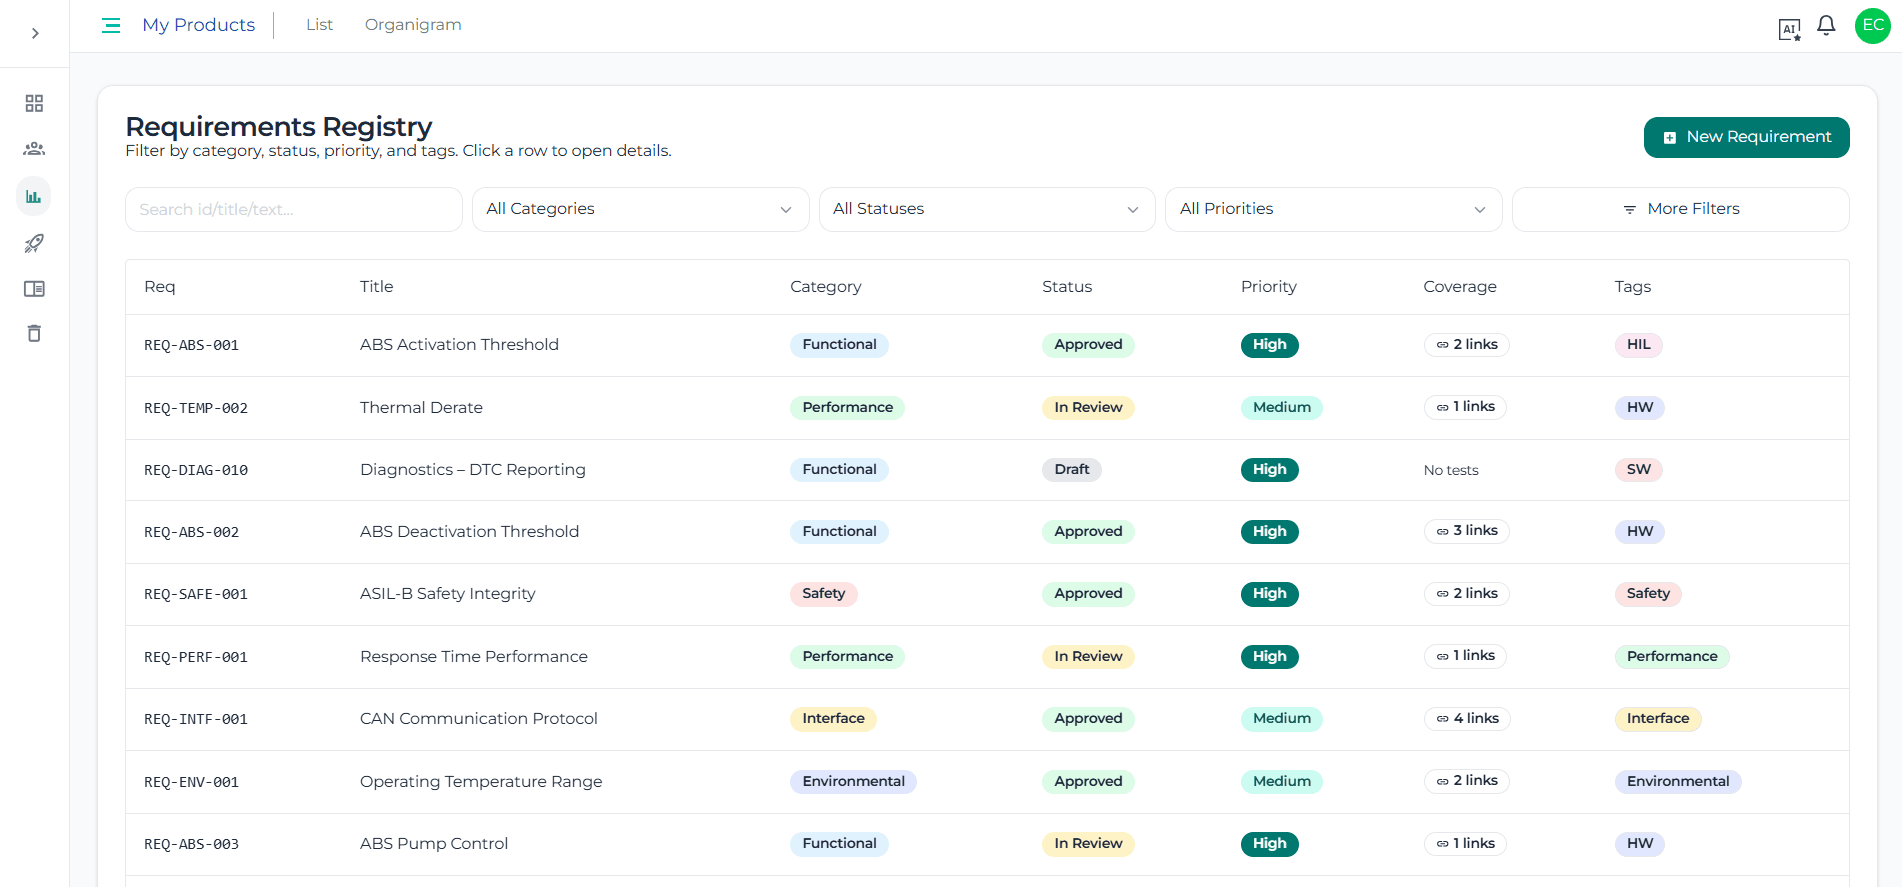
Task: Switch to the Organigram tab
Action: click(413, 25)
